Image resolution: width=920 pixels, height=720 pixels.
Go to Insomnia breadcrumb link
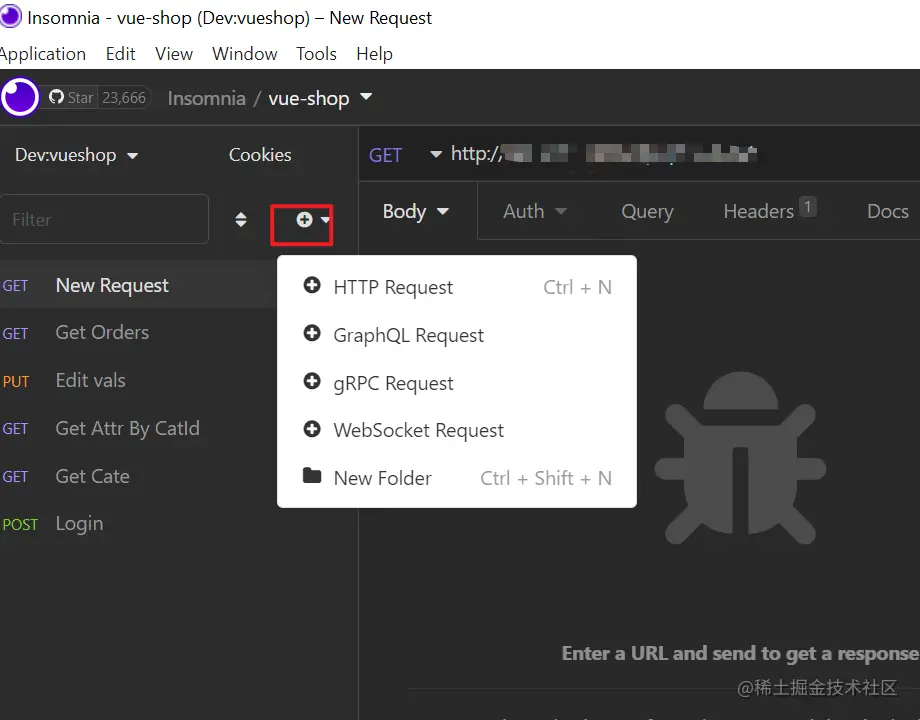coord(207,98)
